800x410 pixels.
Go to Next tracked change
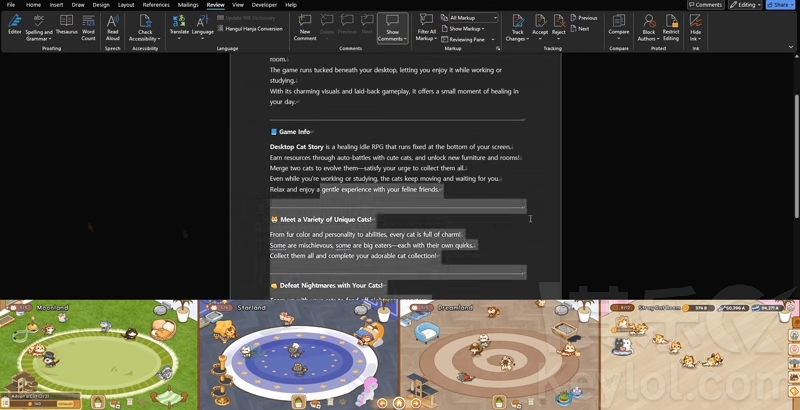tap(582, 29)
